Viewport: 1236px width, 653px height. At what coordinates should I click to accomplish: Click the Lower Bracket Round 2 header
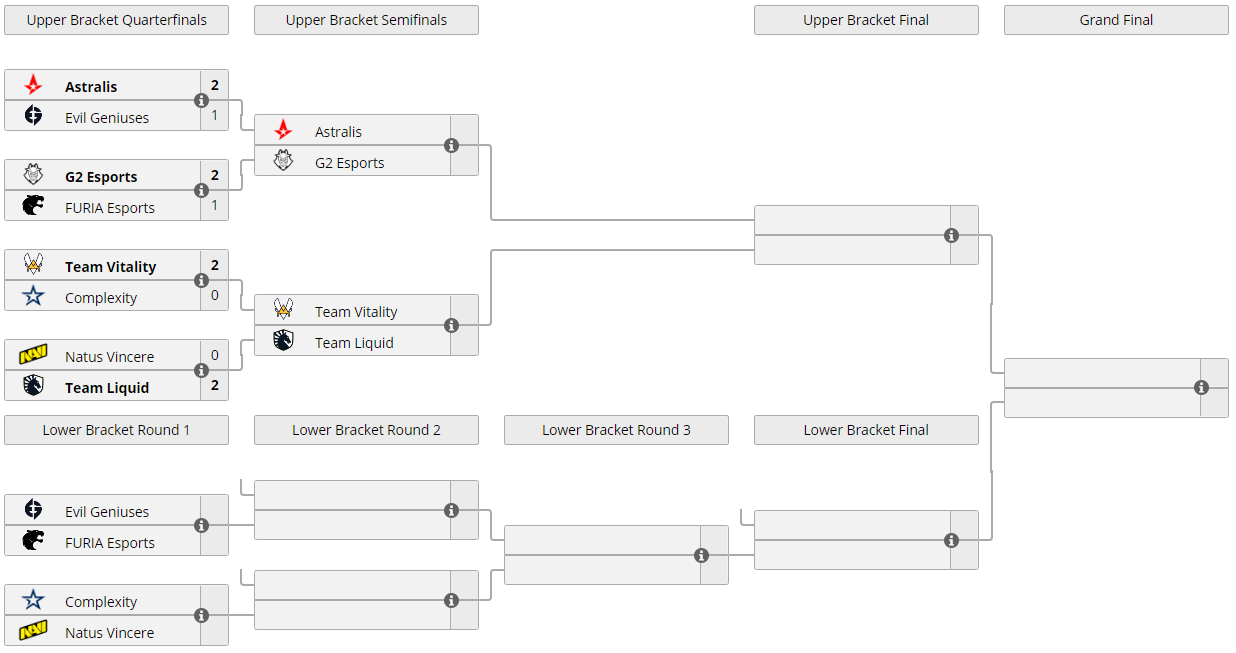(x=366, y=430)
